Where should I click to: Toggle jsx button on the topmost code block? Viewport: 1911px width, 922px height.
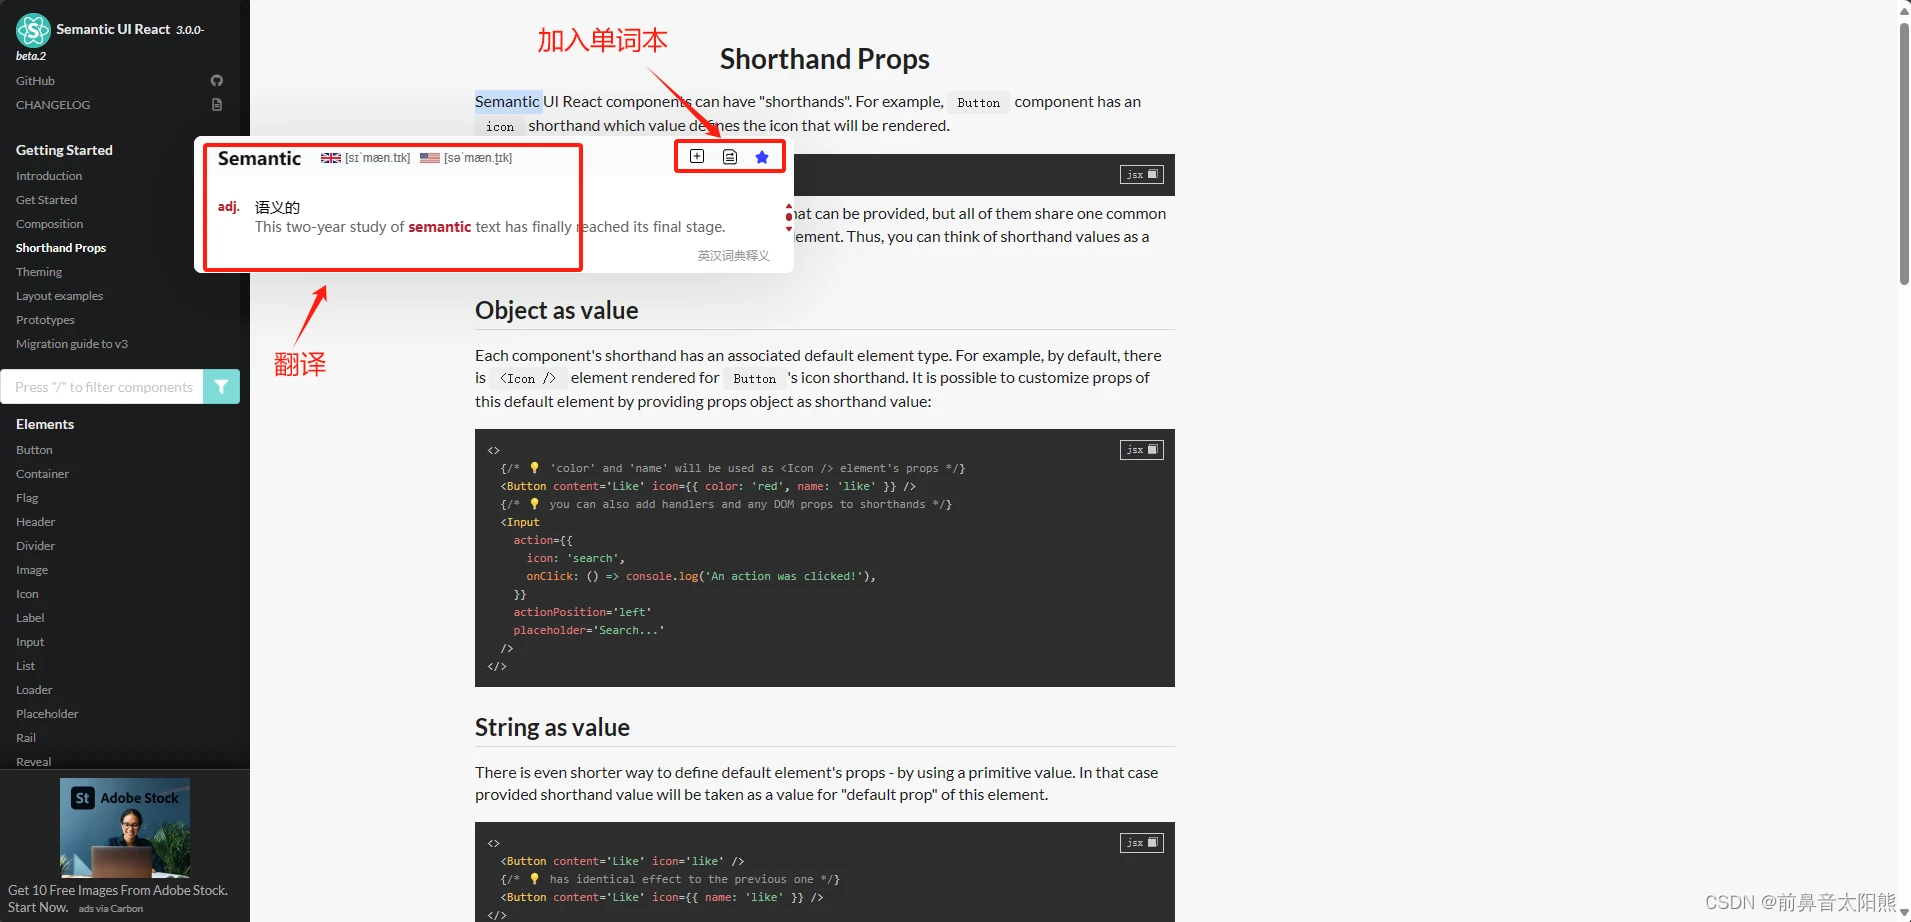[1141, 175]
